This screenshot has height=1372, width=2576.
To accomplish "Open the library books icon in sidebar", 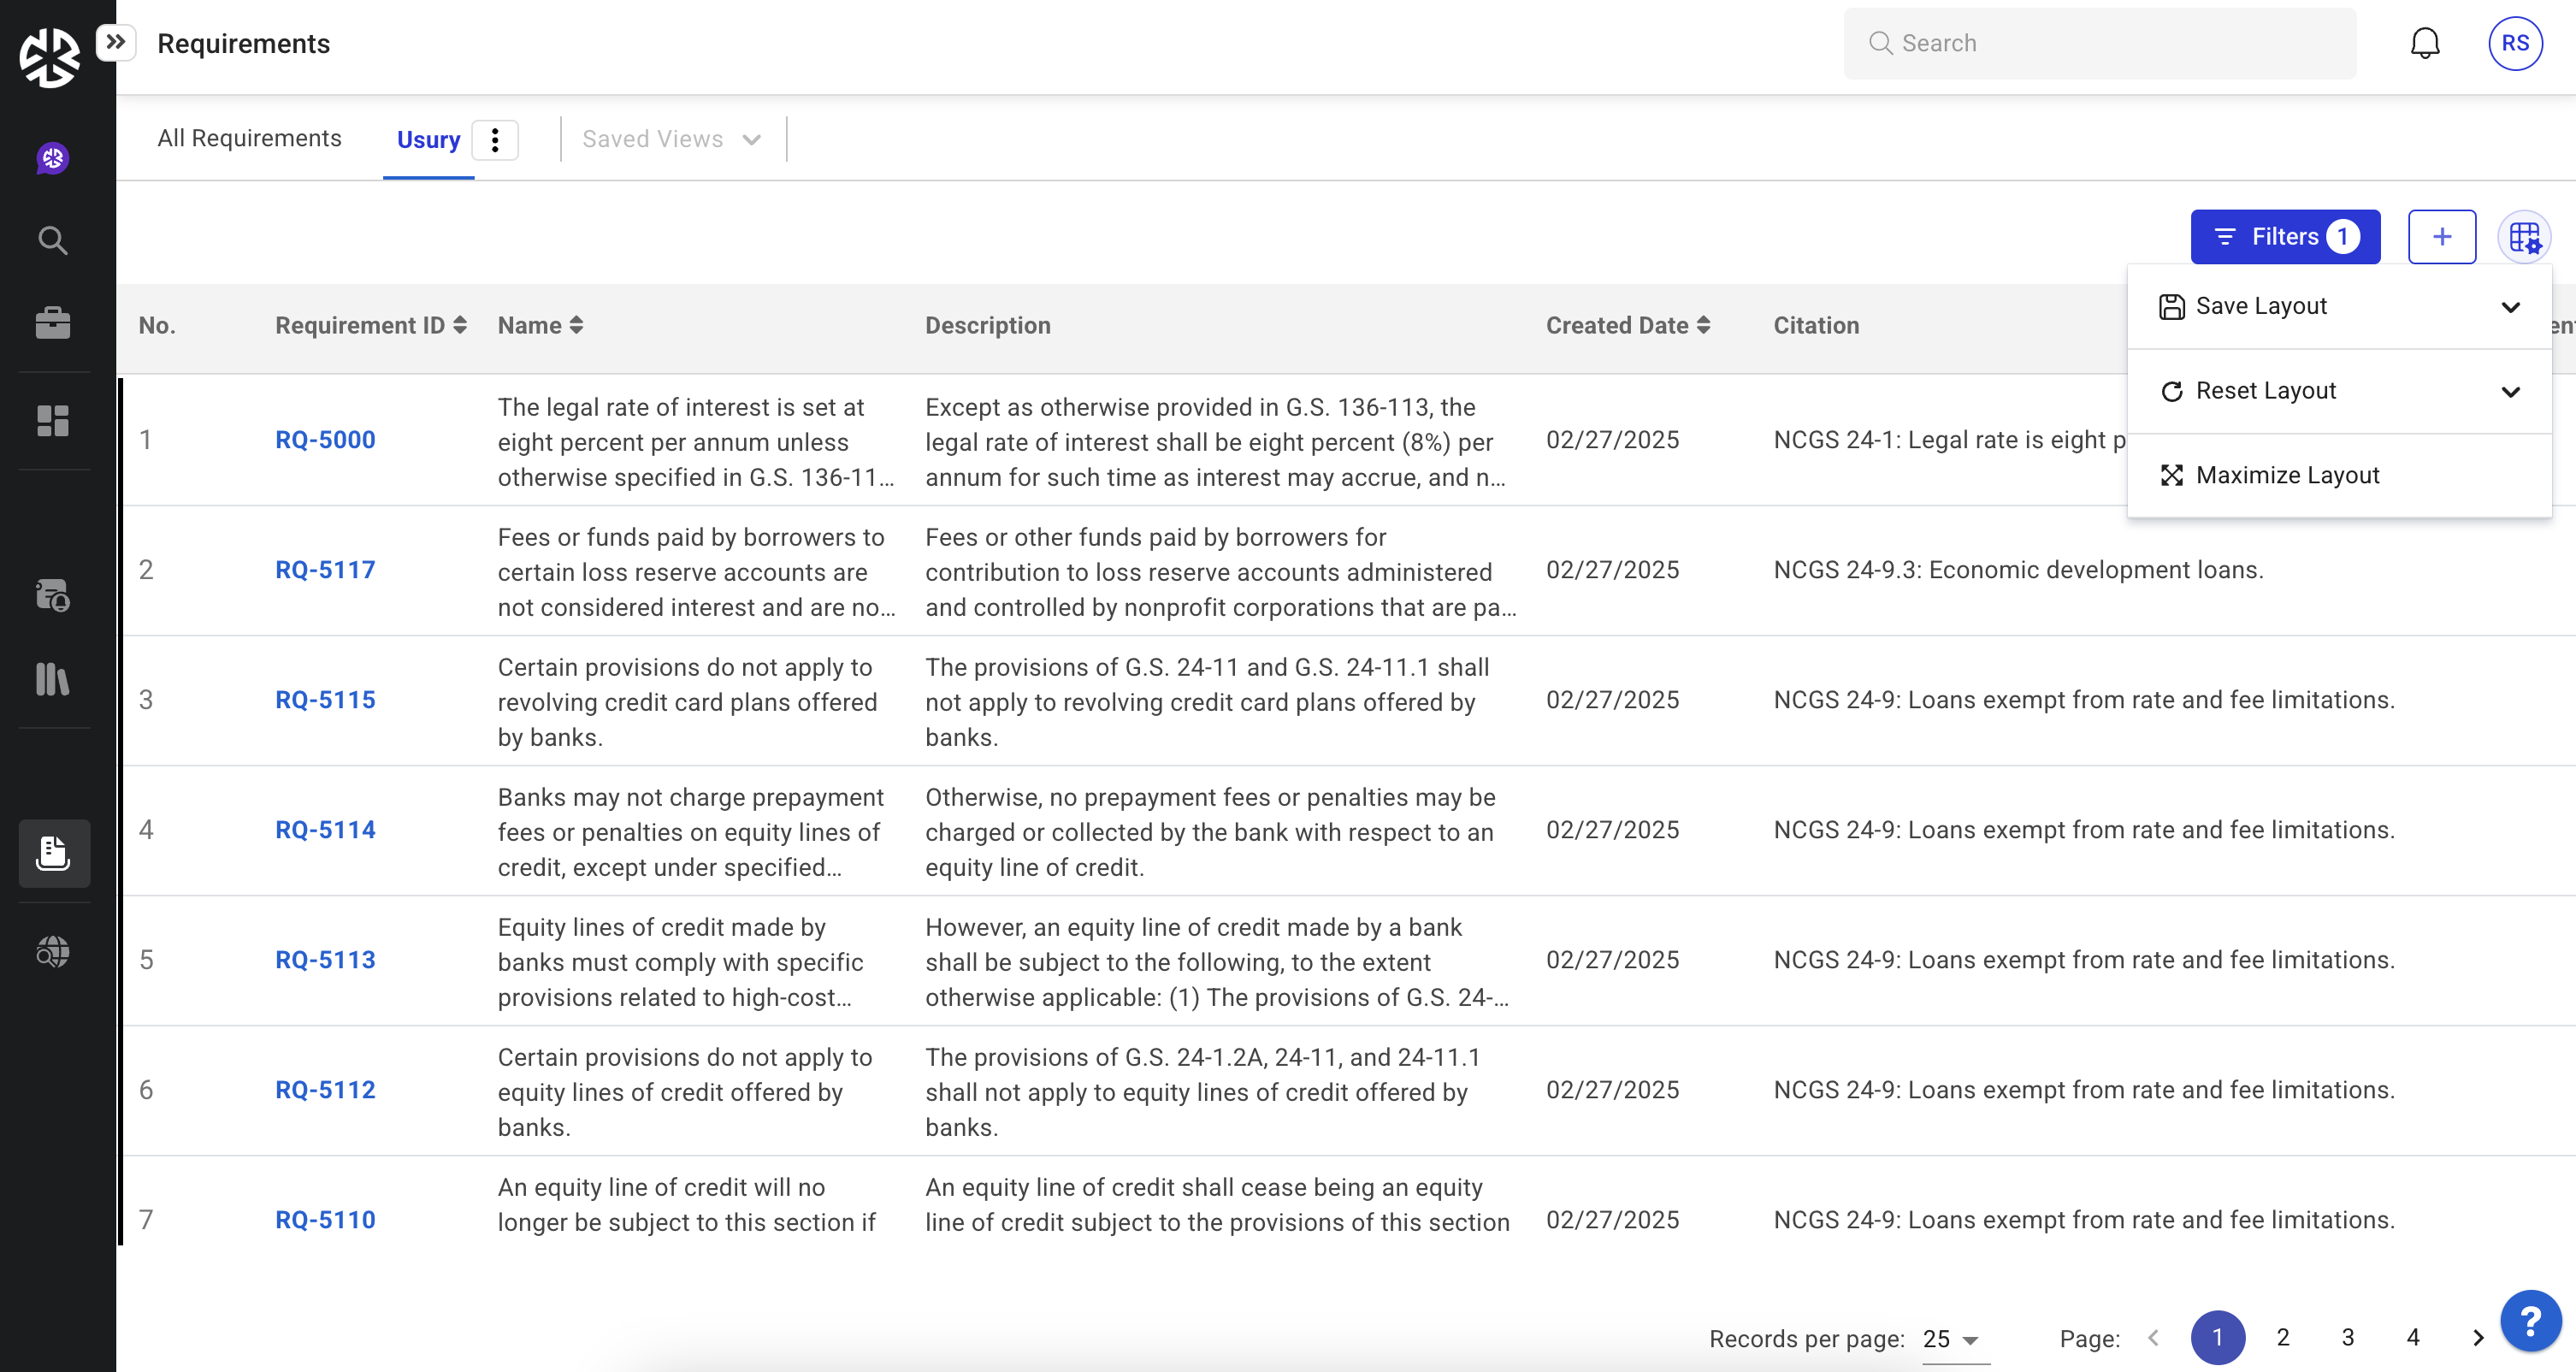I will (x=53, y=679).
